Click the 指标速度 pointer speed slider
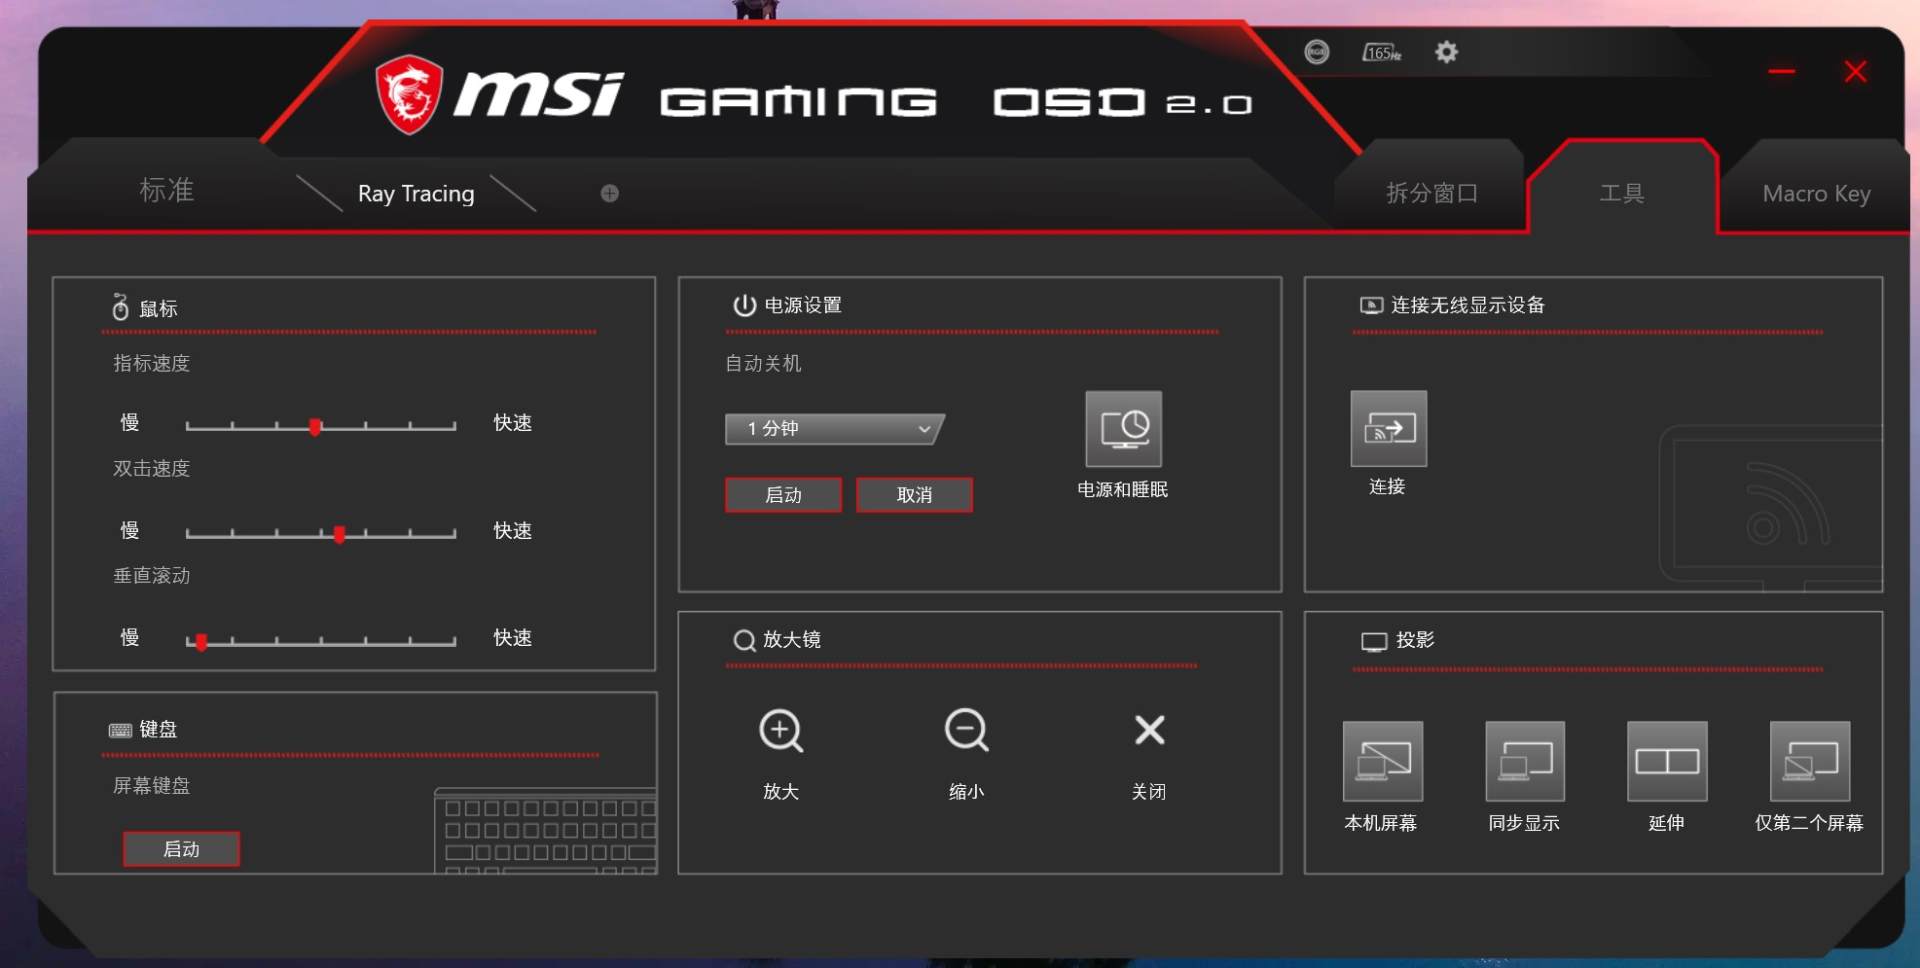The height and width of the screenshot is (968, 1920). (x=321, y=426)
